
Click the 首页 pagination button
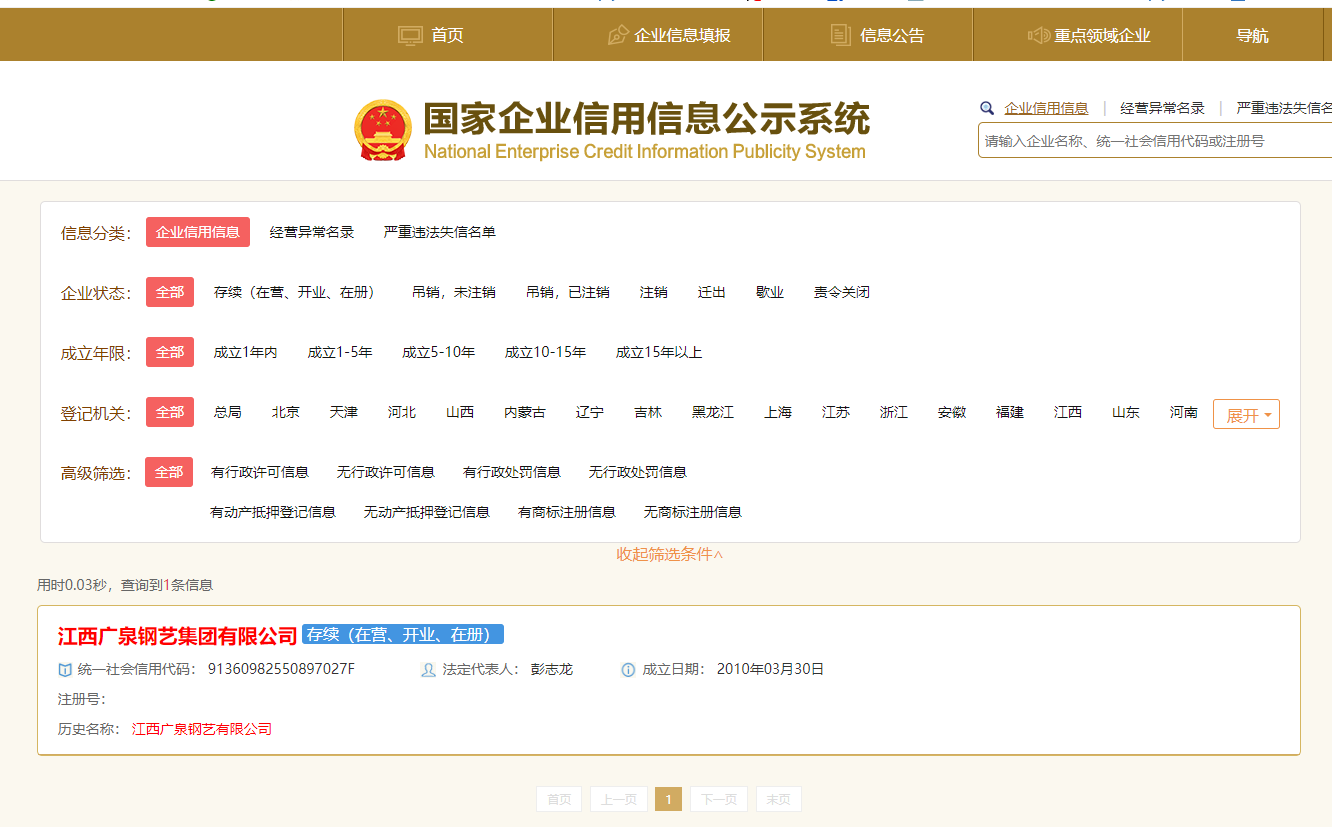point(559,799)
